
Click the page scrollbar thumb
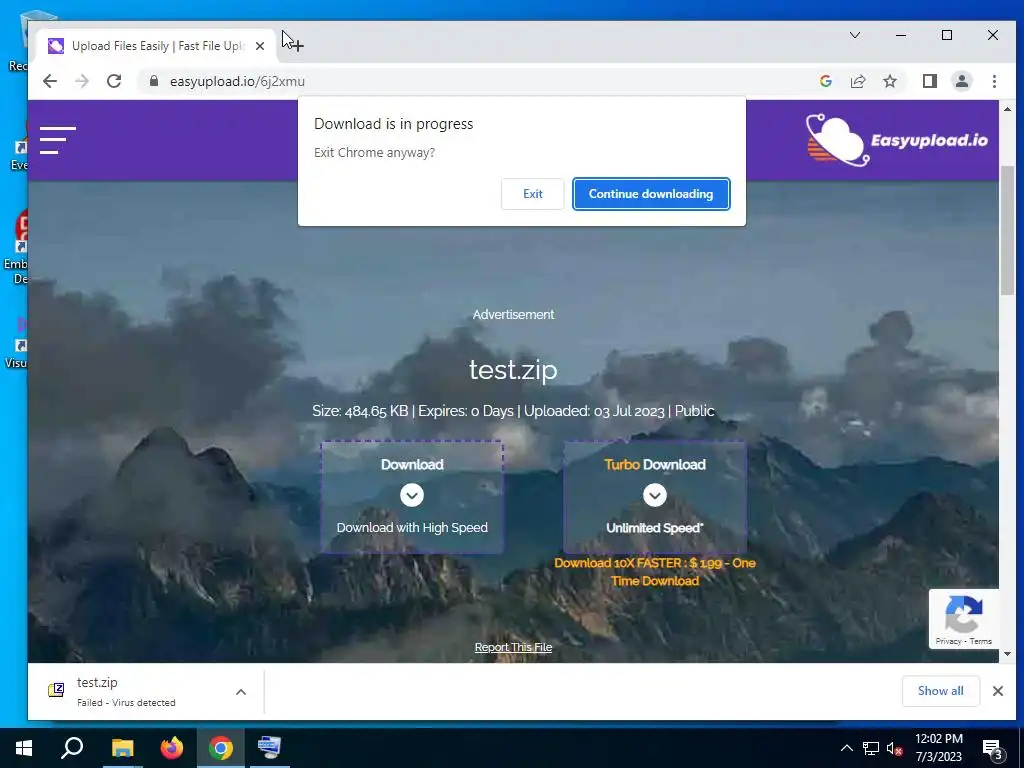[x=1007, y=230]
